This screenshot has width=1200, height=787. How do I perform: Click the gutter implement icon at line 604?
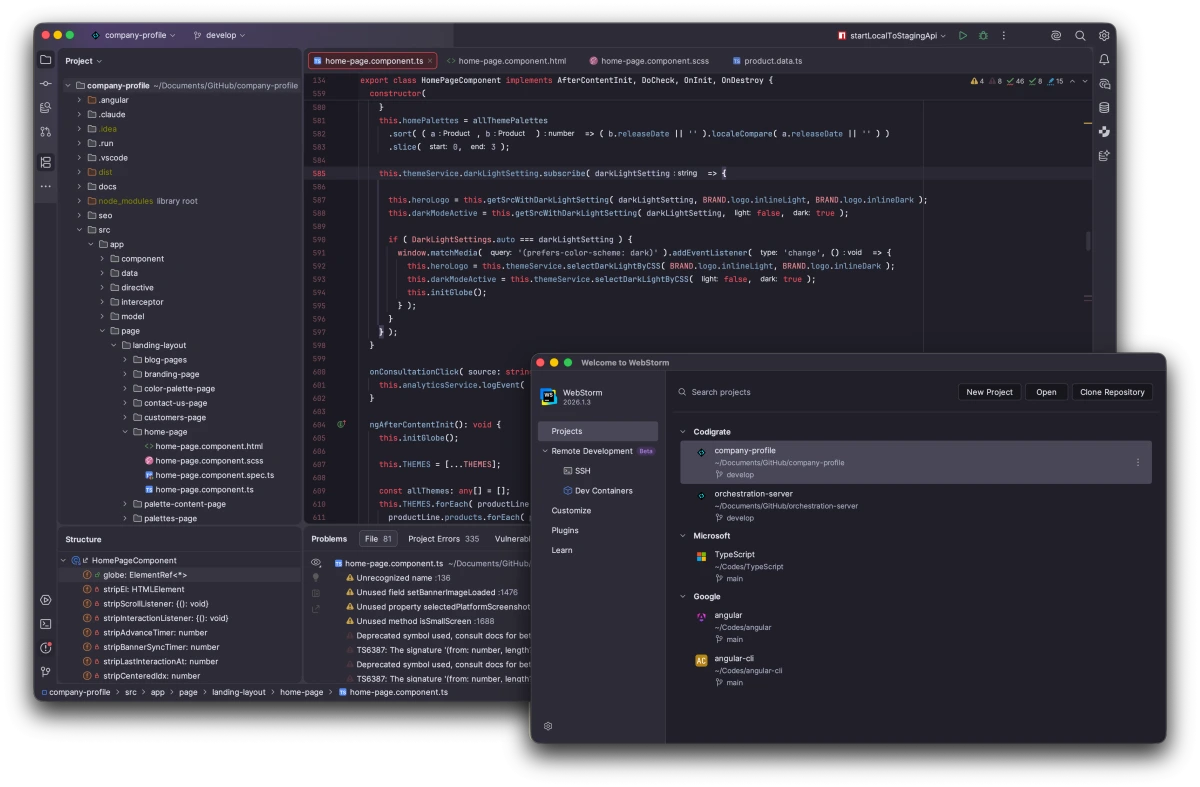[341, 424]
